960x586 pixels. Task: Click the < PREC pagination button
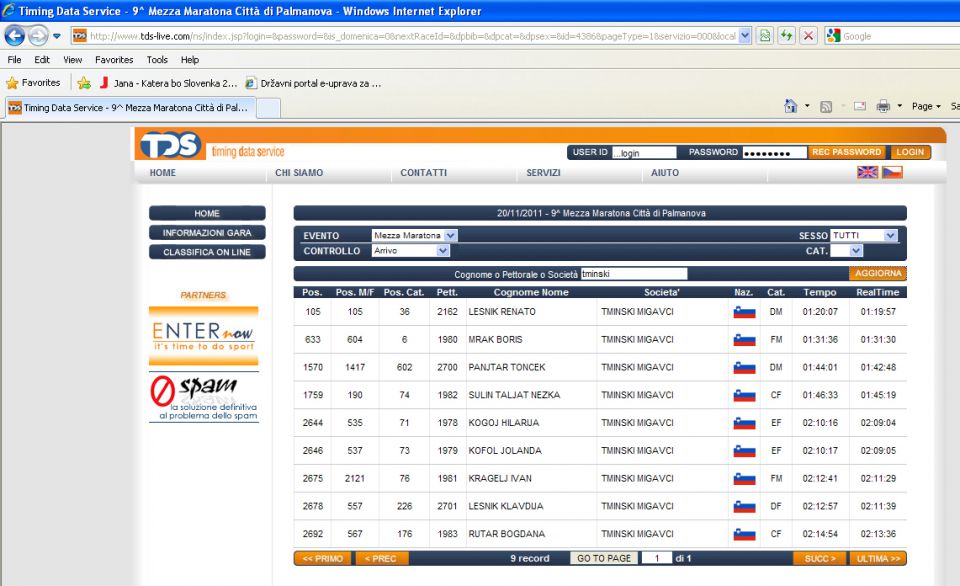tap(380, 558)
